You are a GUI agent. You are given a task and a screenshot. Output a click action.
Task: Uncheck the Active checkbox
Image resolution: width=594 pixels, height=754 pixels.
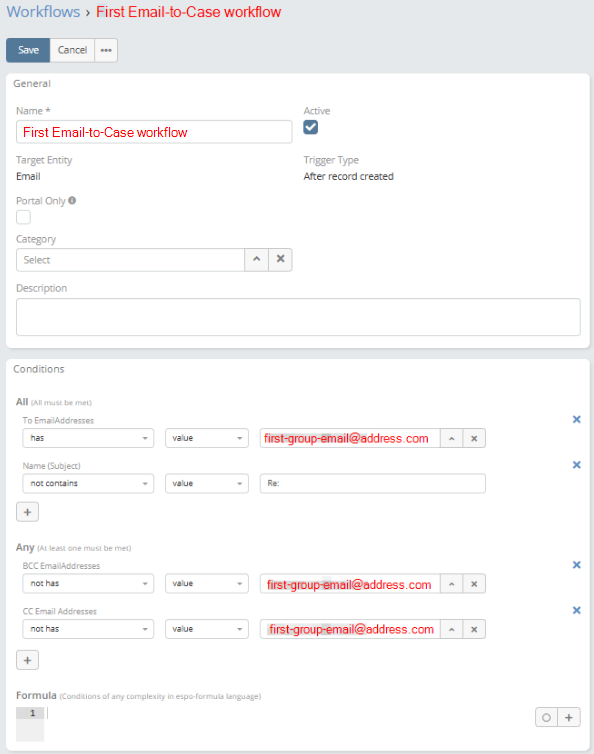pyautogui.click(x=311, y=127)
